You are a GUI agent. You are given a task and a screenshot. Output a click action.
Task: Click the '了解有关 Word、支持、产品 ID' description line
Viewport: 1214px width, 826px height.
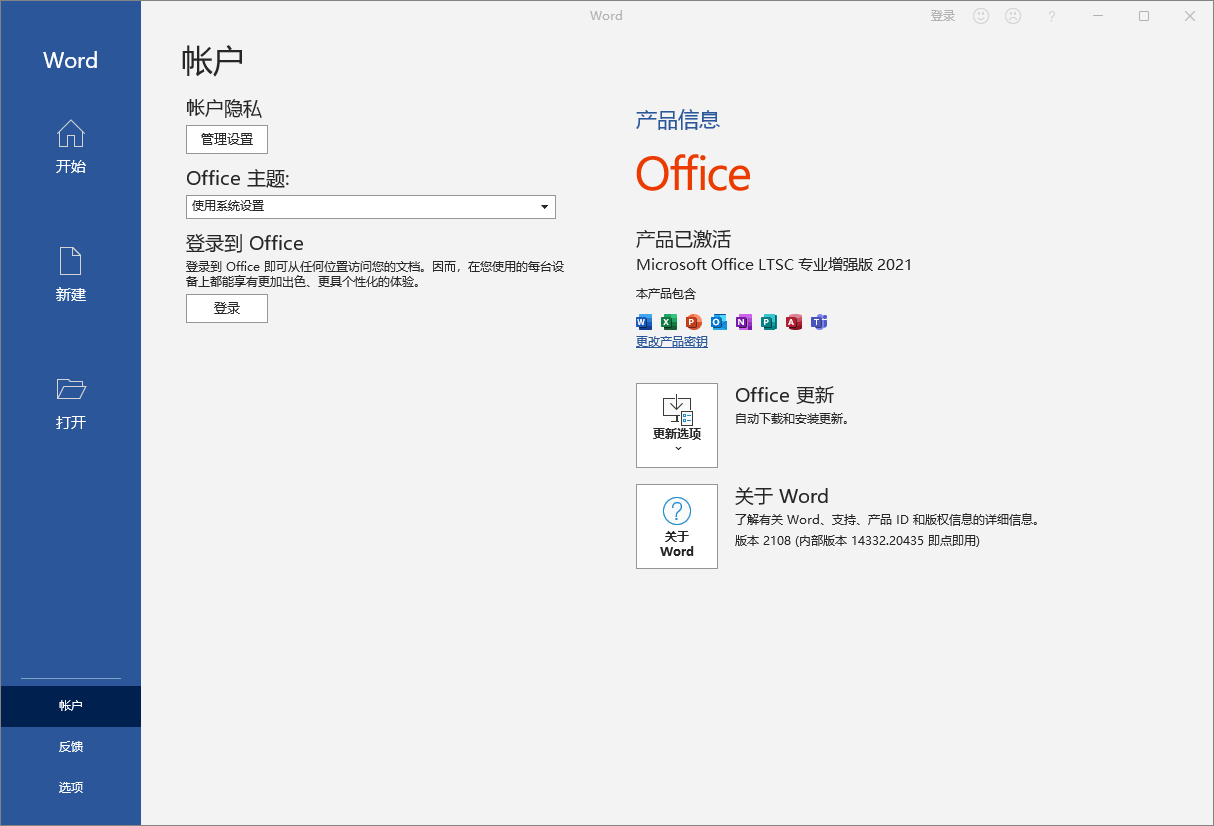tap(889, 520)
